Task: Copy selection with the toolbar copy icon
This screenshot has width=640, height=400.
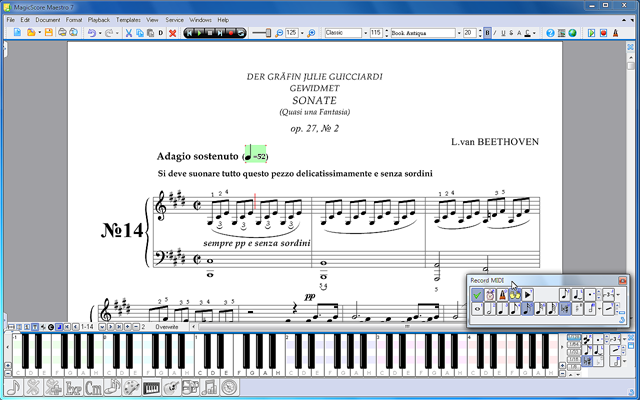Action: (140, 33)
